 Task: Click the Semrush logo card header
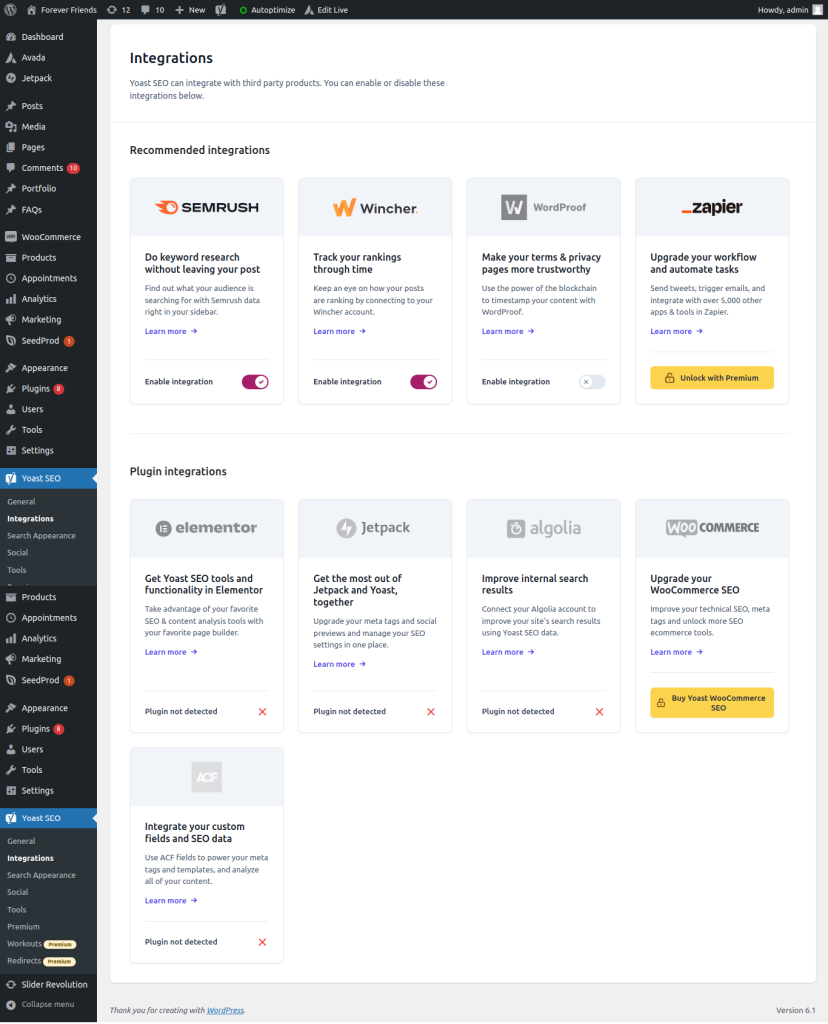[207, 208]
